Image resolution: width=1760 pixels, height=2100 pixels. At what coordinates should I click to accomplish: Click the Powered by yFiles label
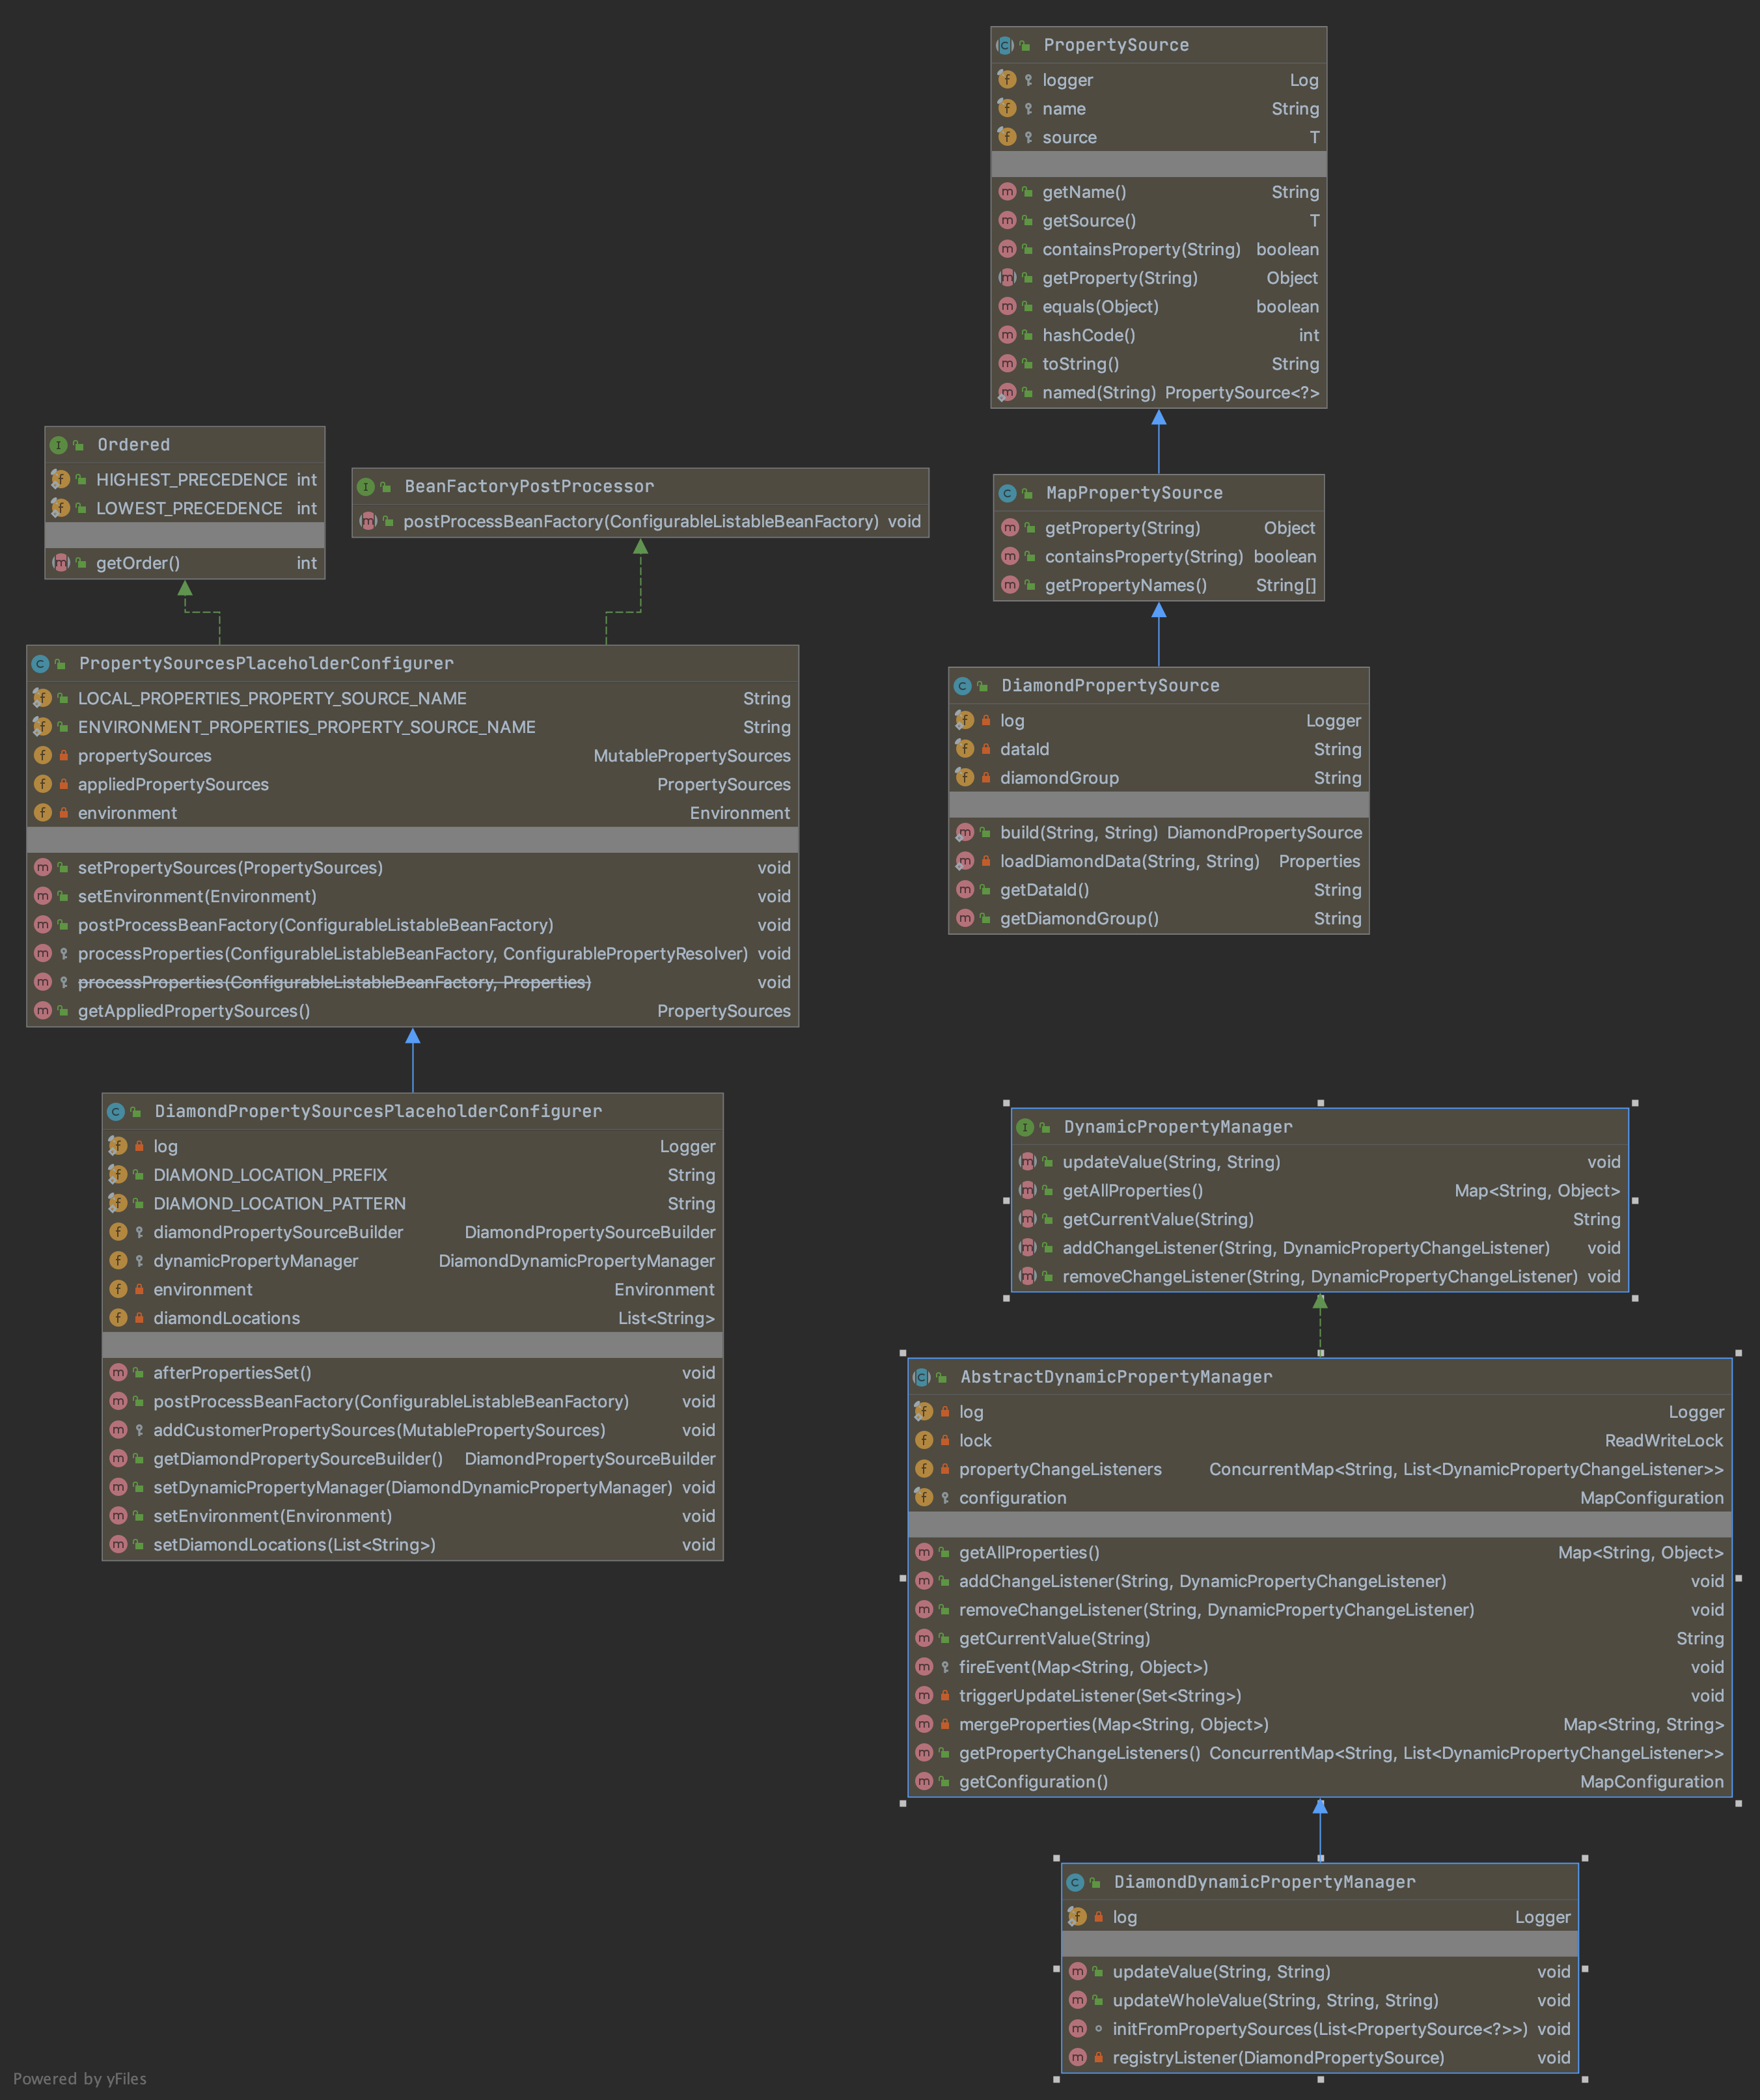(x=80, y=2079)
